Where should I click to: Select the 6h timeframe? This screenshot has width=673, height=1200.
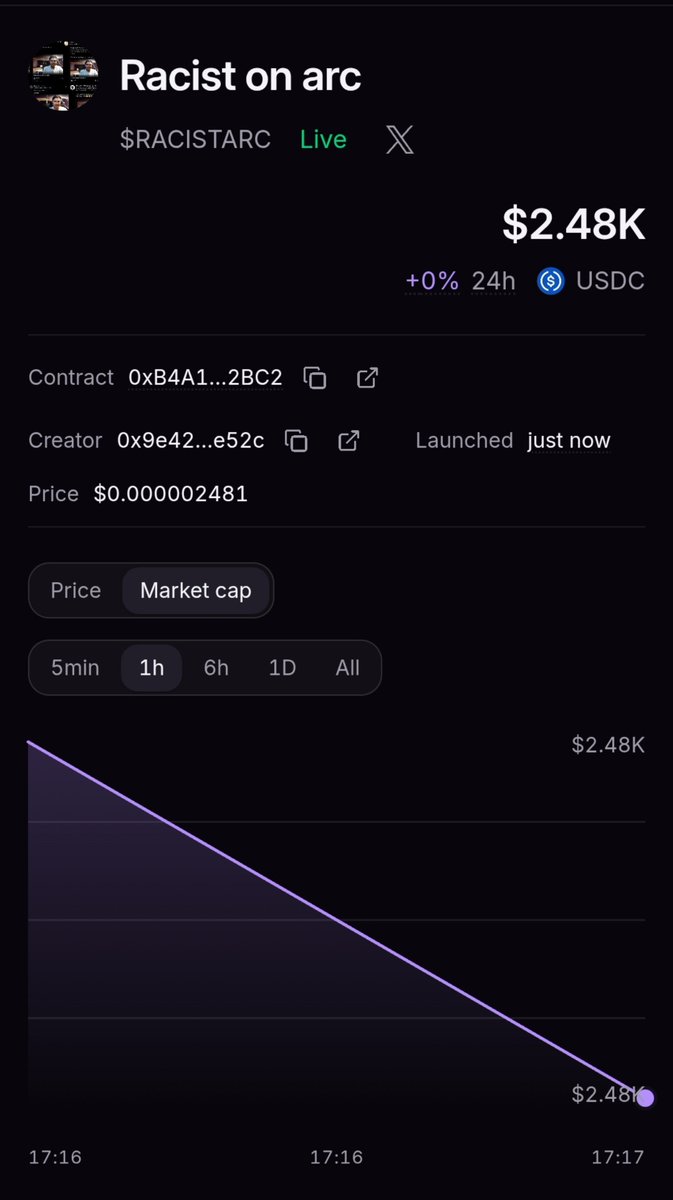click(x=216, y=668)
